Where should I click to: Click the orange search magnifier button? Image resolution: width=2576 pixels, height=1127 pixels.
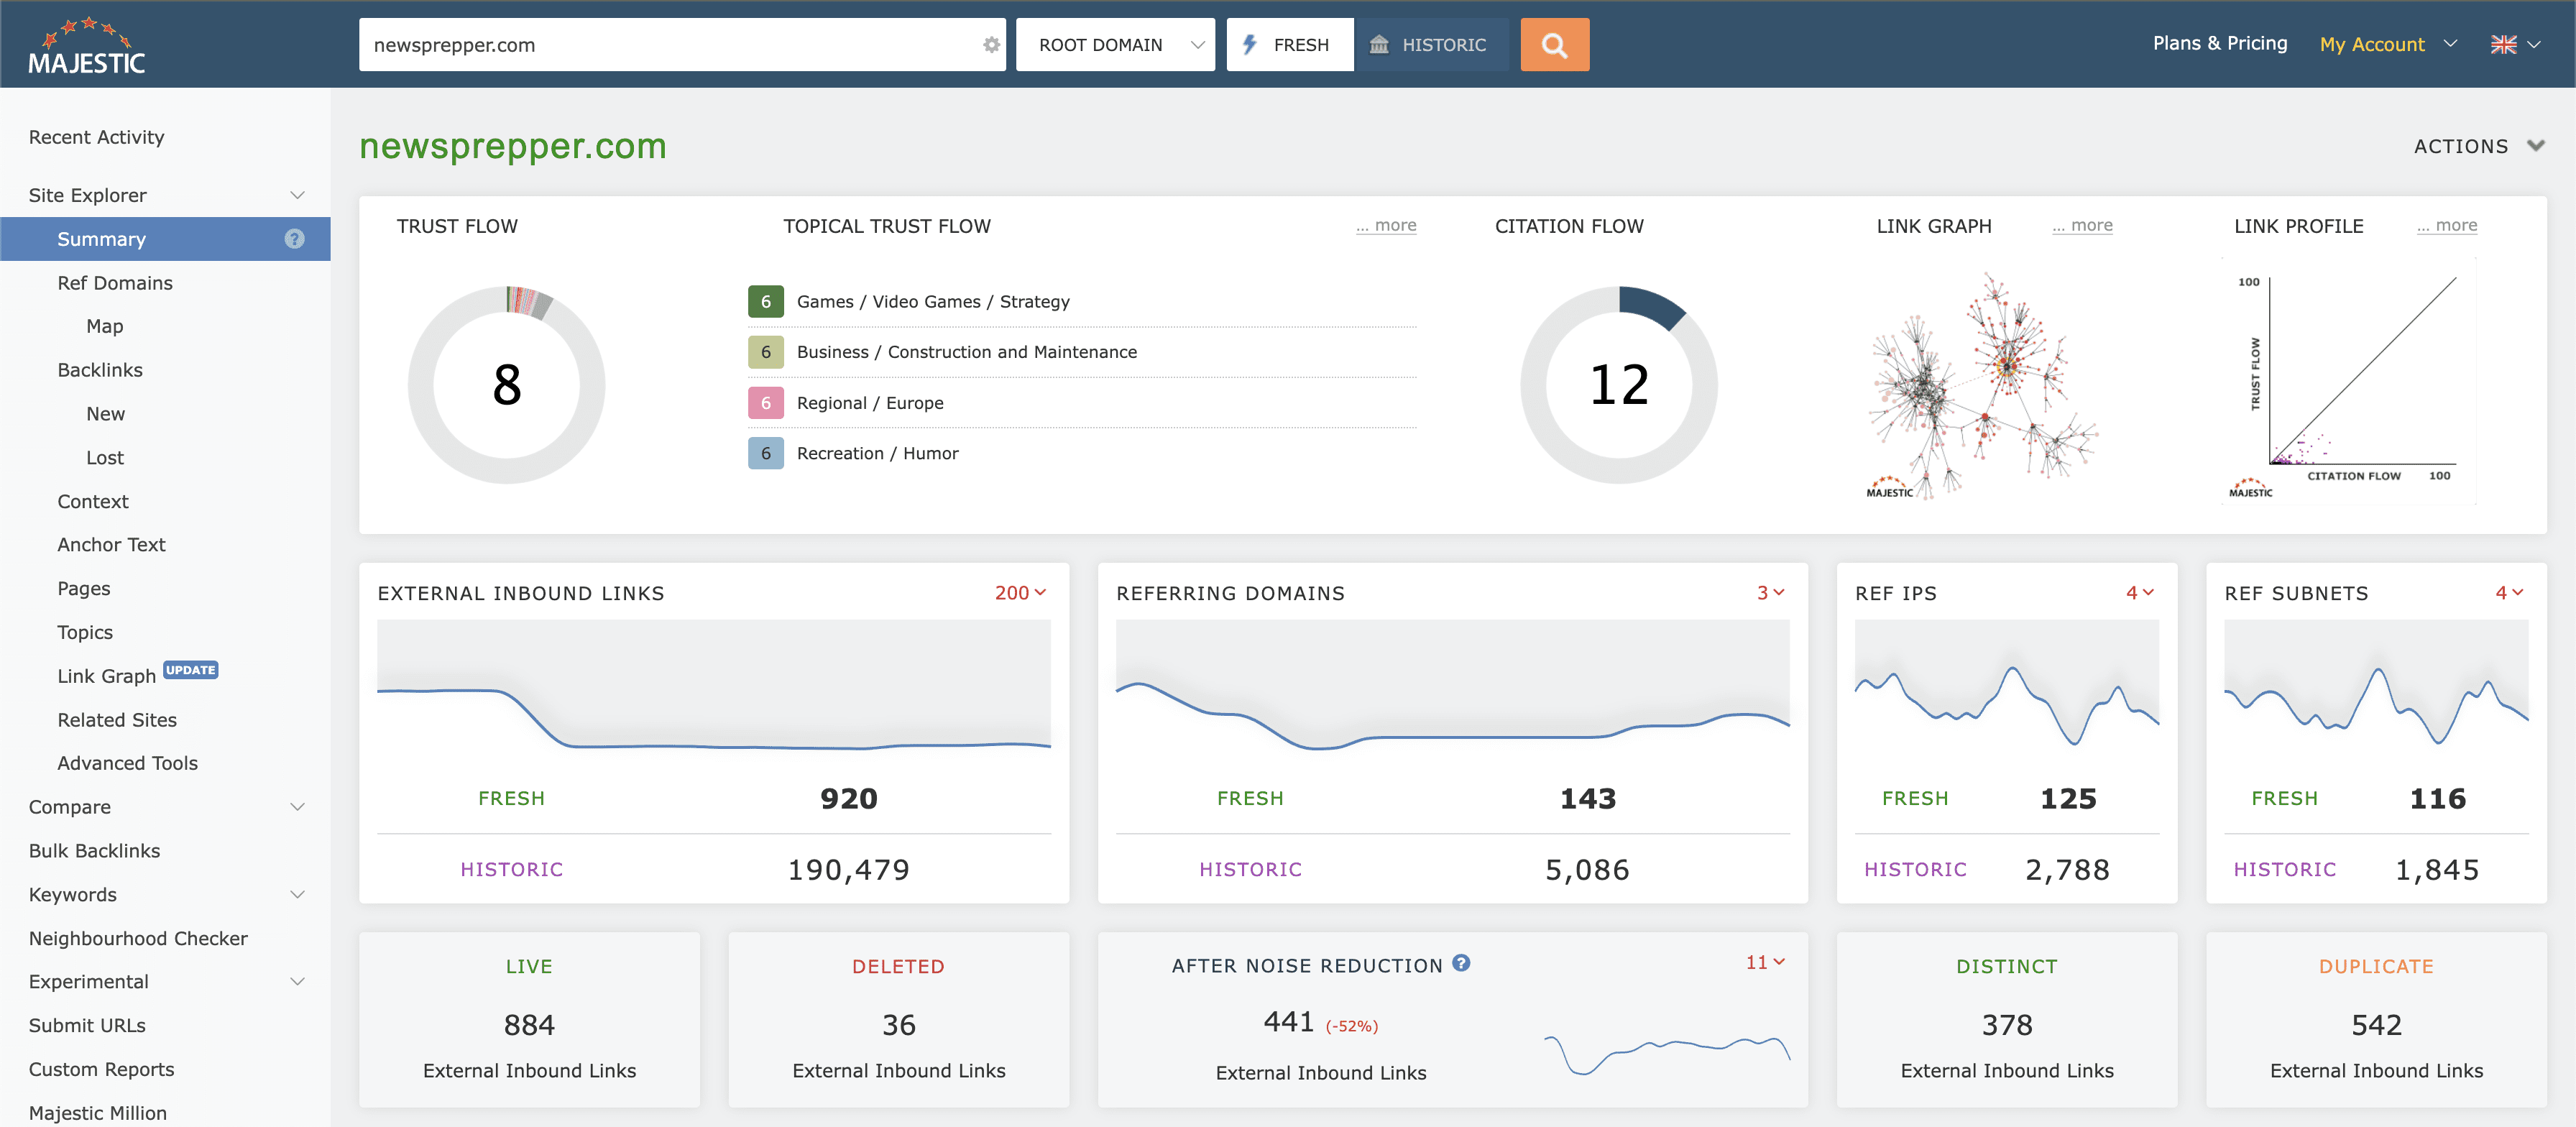pos(1554,45)
